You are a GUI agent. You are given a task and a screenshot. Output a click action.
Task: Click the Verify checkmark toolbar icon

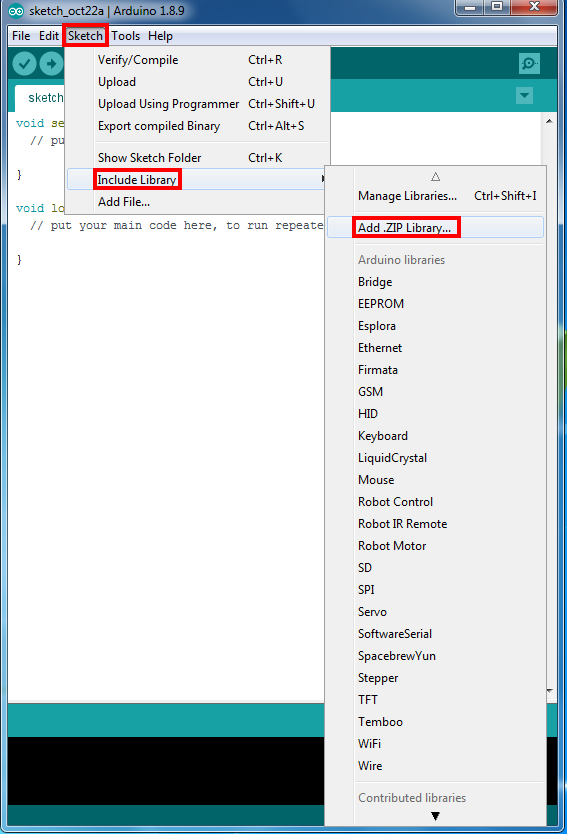click(24, 64)
